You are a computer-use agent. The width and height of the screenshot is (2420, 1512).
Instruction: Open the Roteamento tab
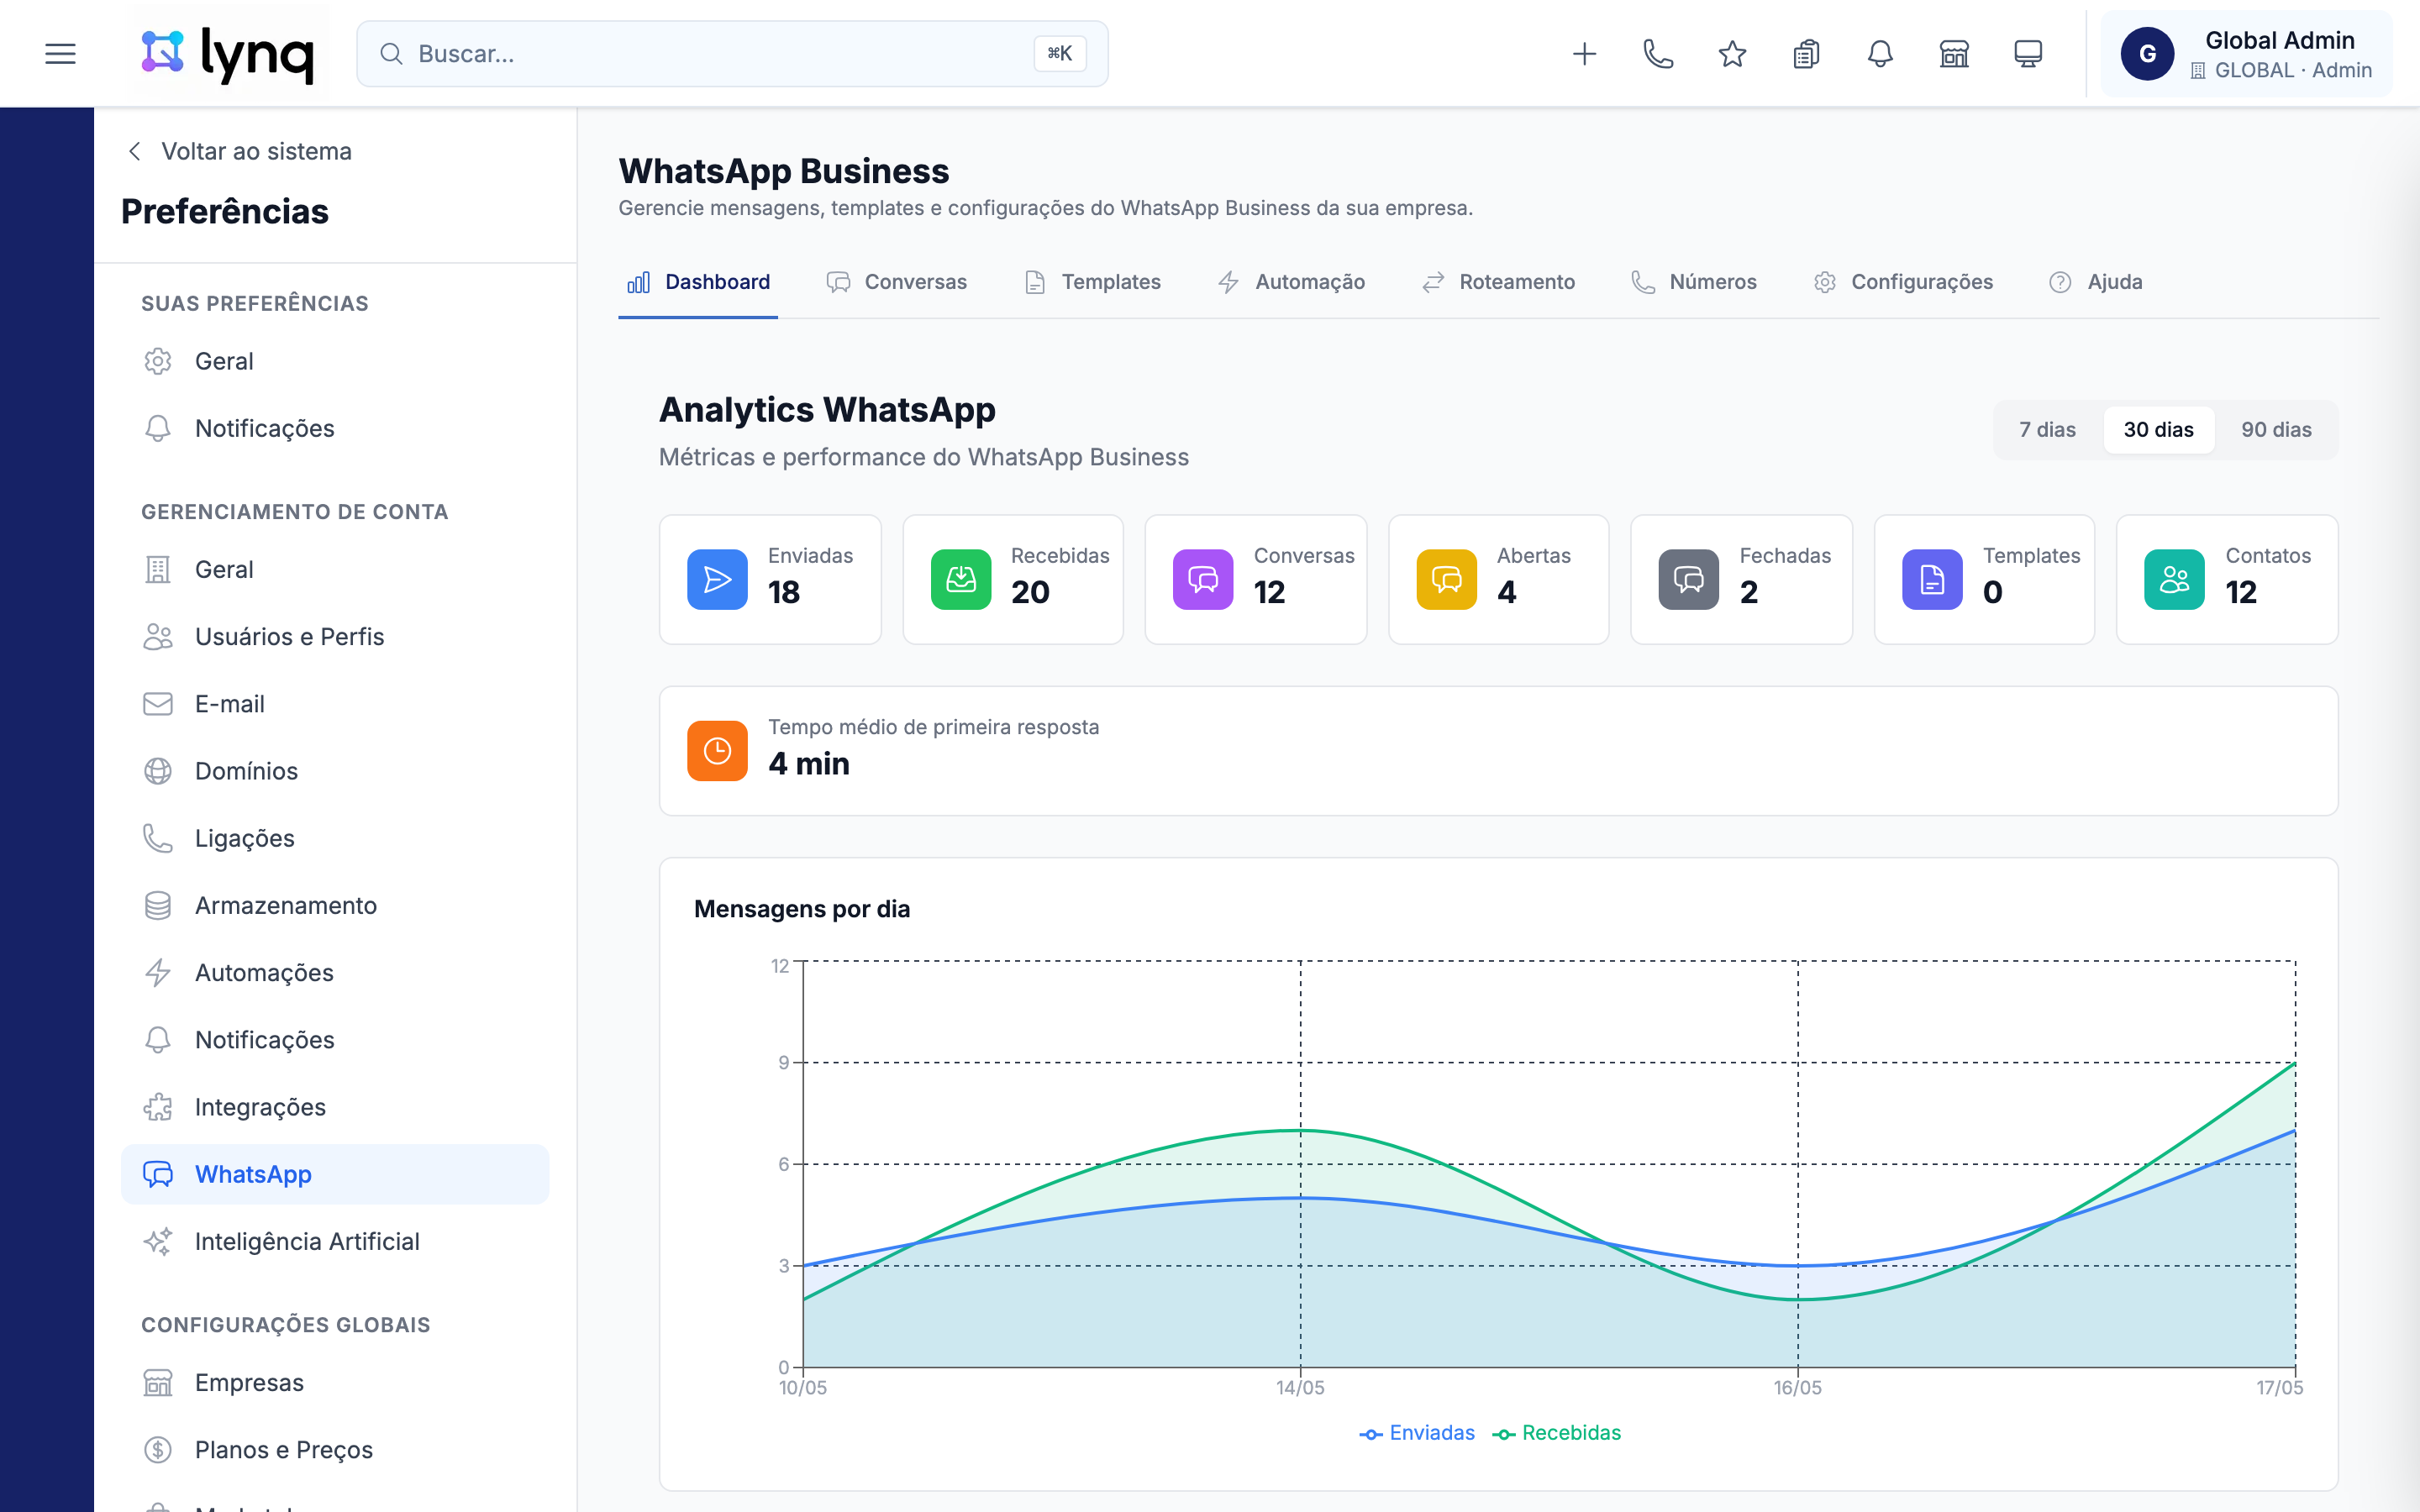tap(1497, 282)
